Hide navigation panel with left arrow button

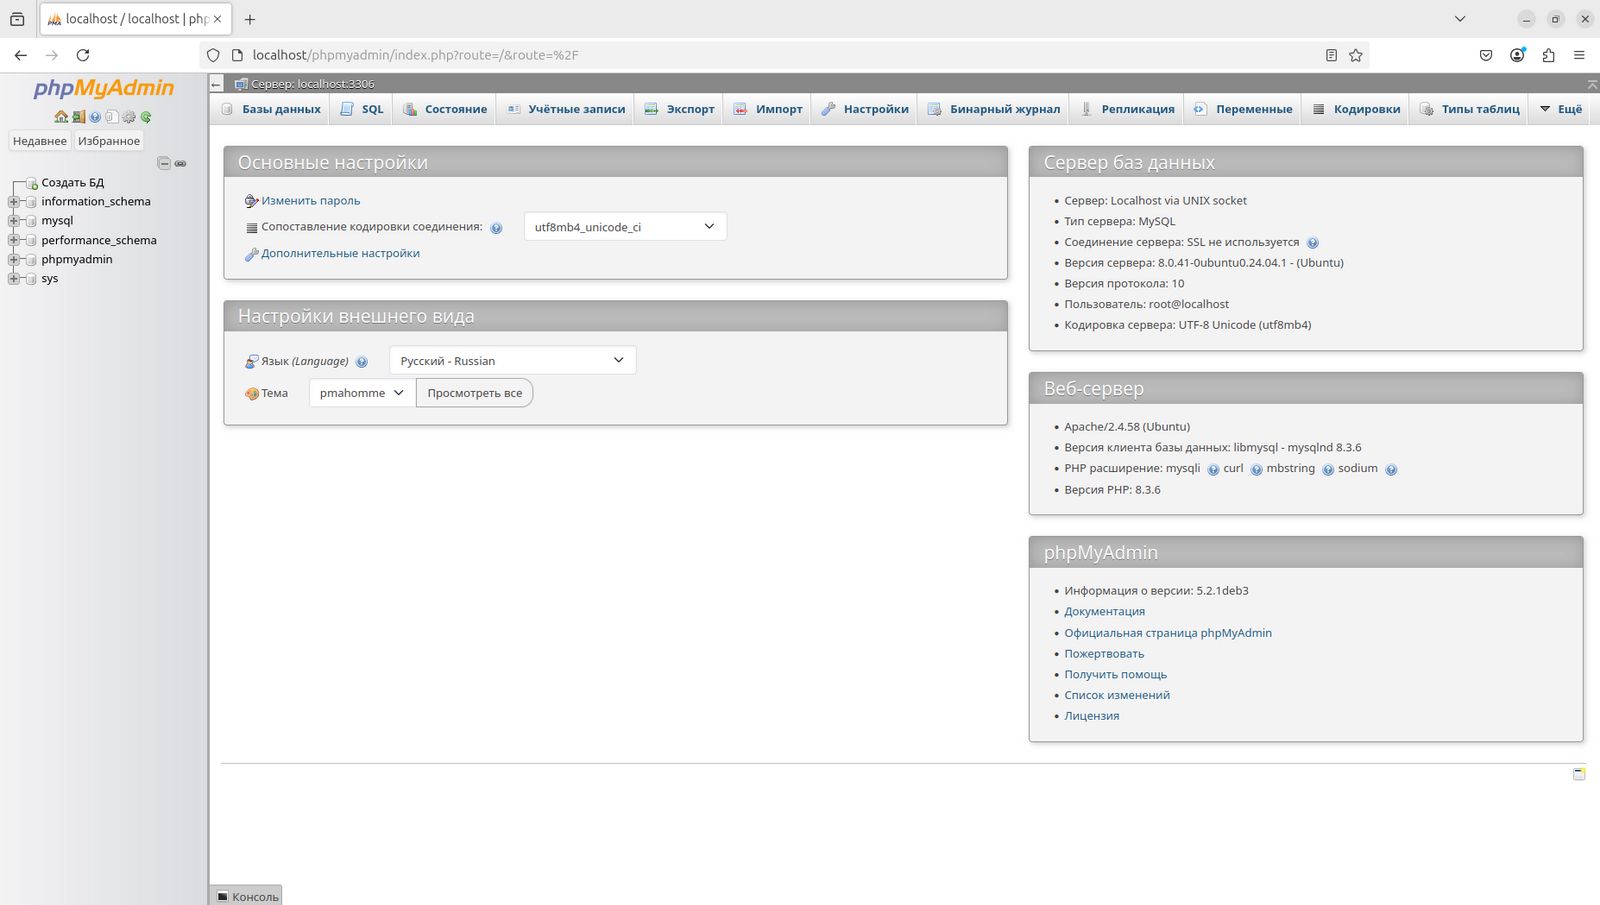pyautogui.click(x=216, y=85)
